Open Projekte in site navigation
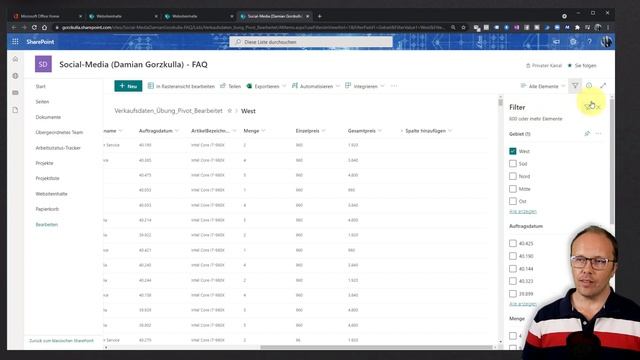 [x=44, y=163]
